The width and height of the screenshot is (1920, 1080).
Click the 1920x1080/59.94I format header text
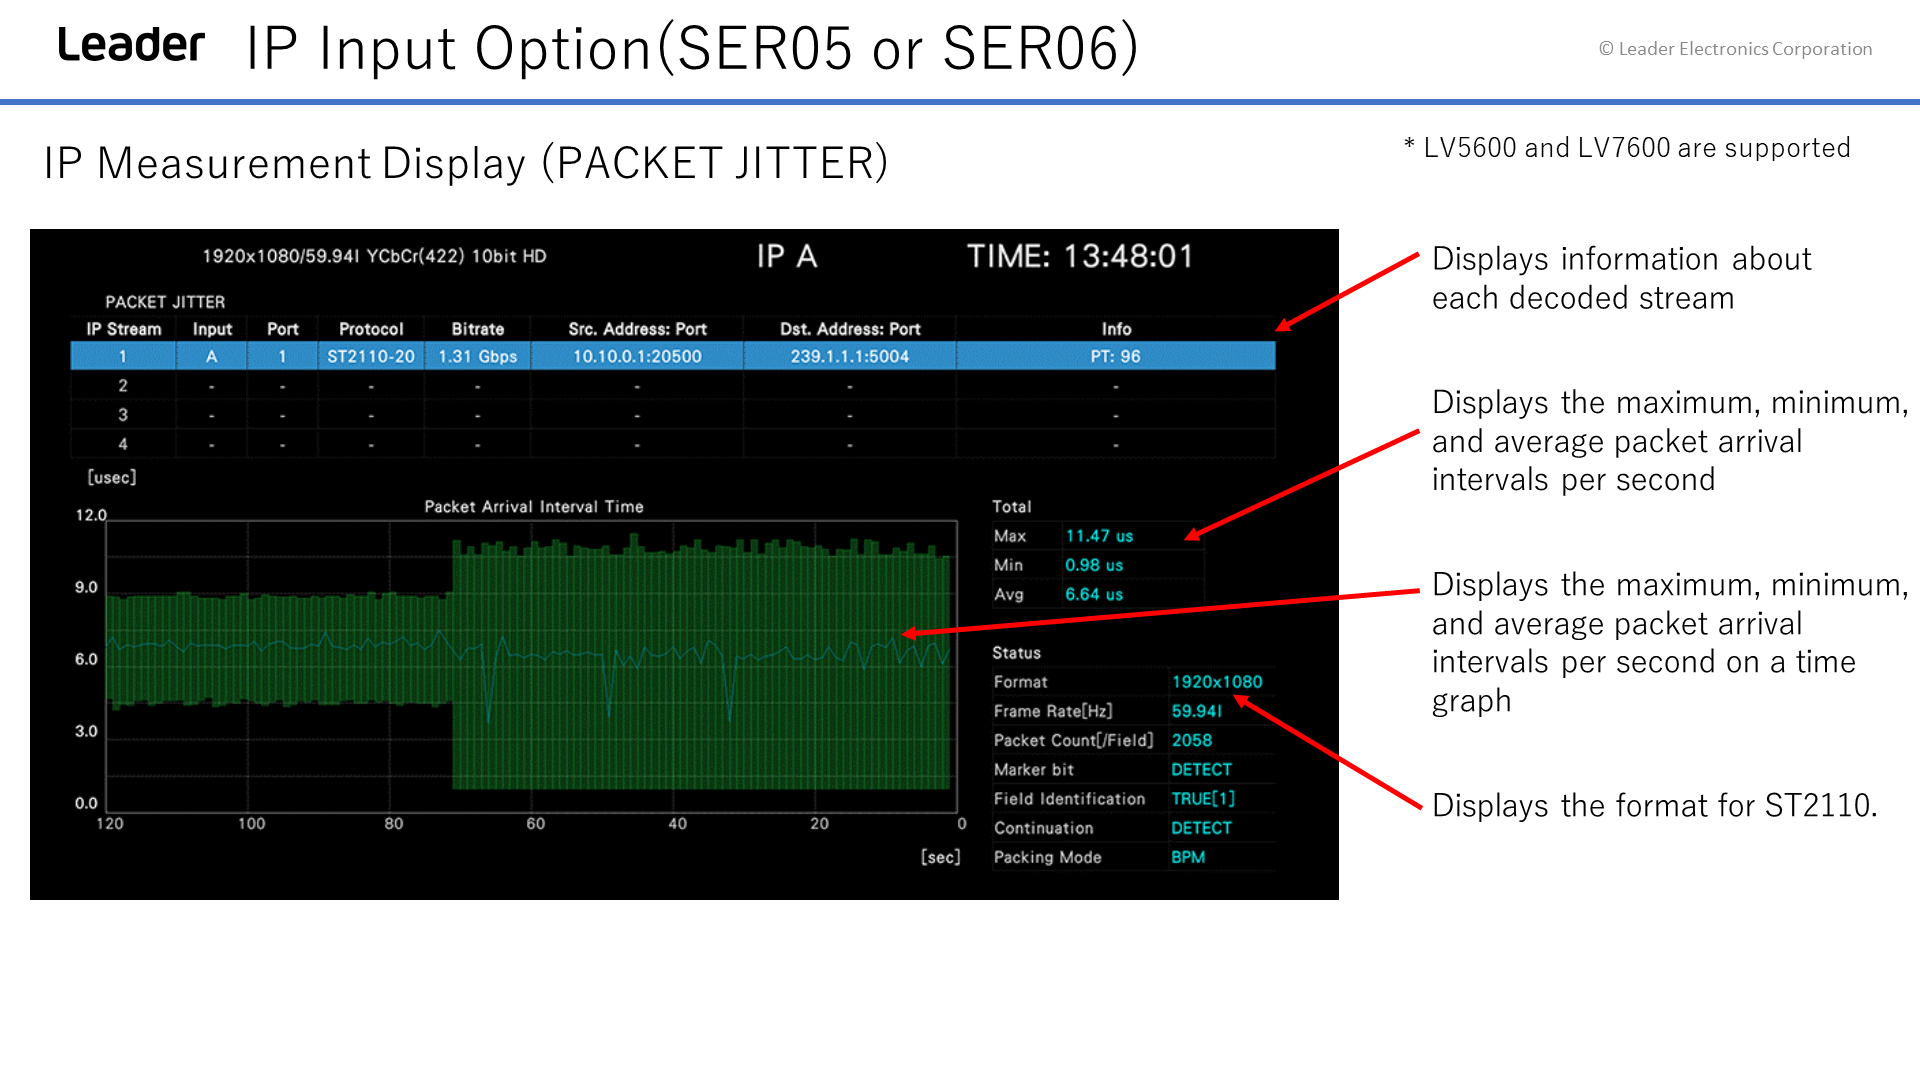[x=374, y=256]
